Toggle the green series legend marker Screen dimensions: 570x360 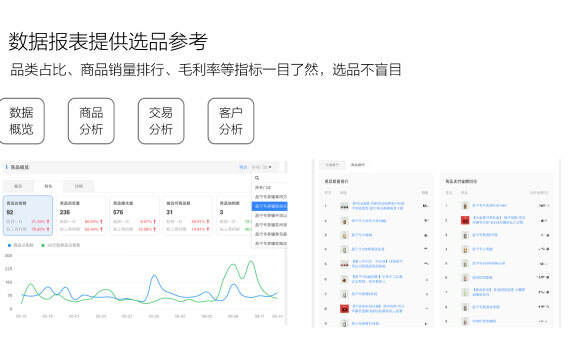point(43,245)
